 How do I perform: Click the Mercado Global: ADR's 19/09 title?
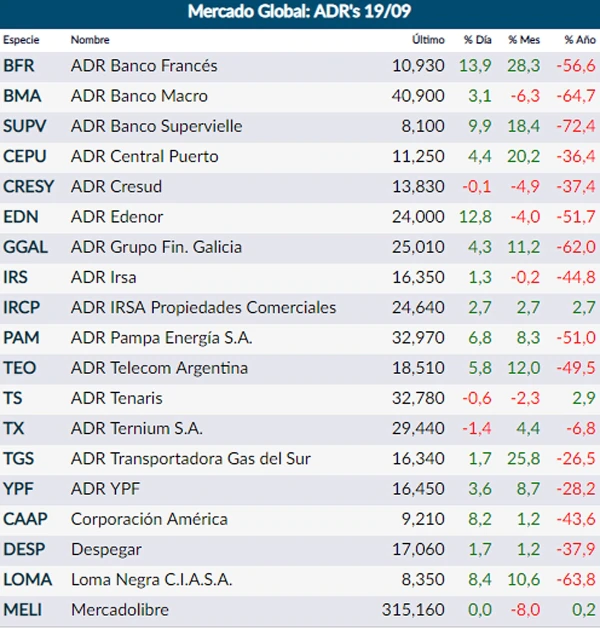coord(299,13)
